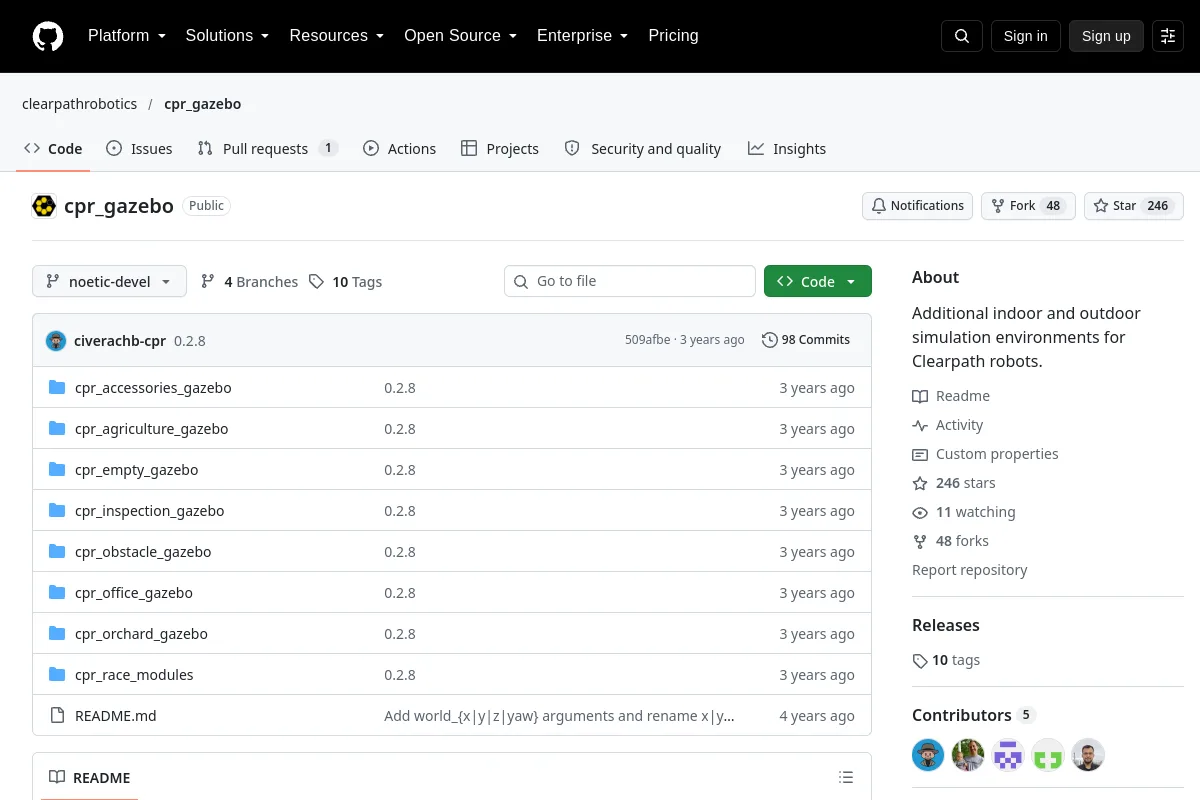Click the second contributor avatar
Image resolution: width=1200 pixels, height=800 pixels.
[x=968, y=755]
